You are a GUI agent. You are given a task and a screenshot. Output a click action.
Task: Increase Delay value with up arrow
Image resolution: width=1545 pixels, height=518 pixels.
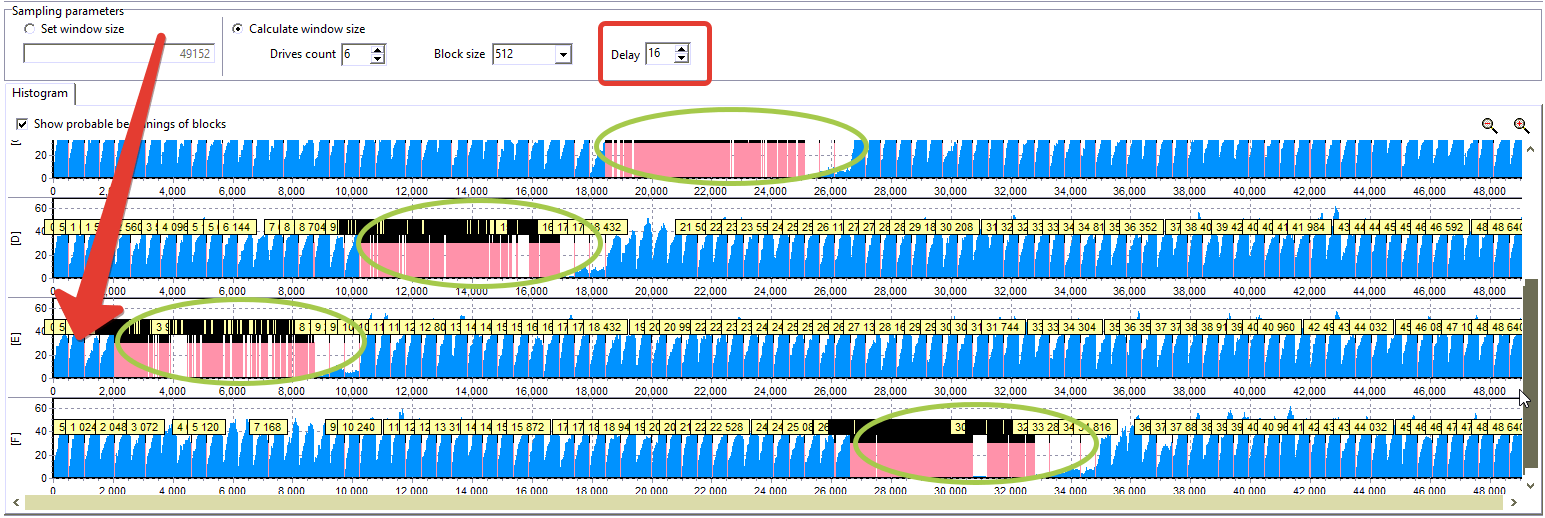click(x=681, y=49)
